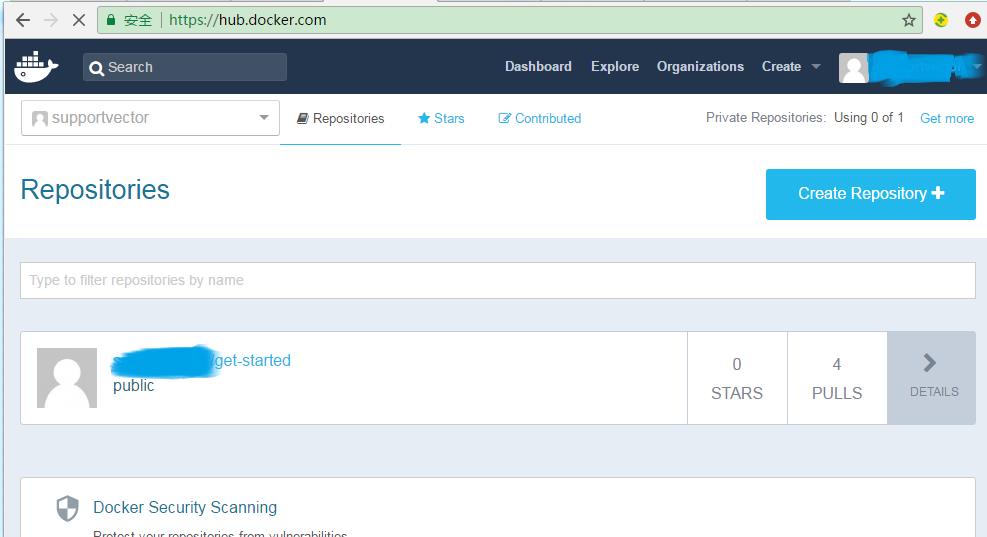Click 'Using 0 of 1' text
The height and width of the screenshot is (537, 987).
point(869,118)
